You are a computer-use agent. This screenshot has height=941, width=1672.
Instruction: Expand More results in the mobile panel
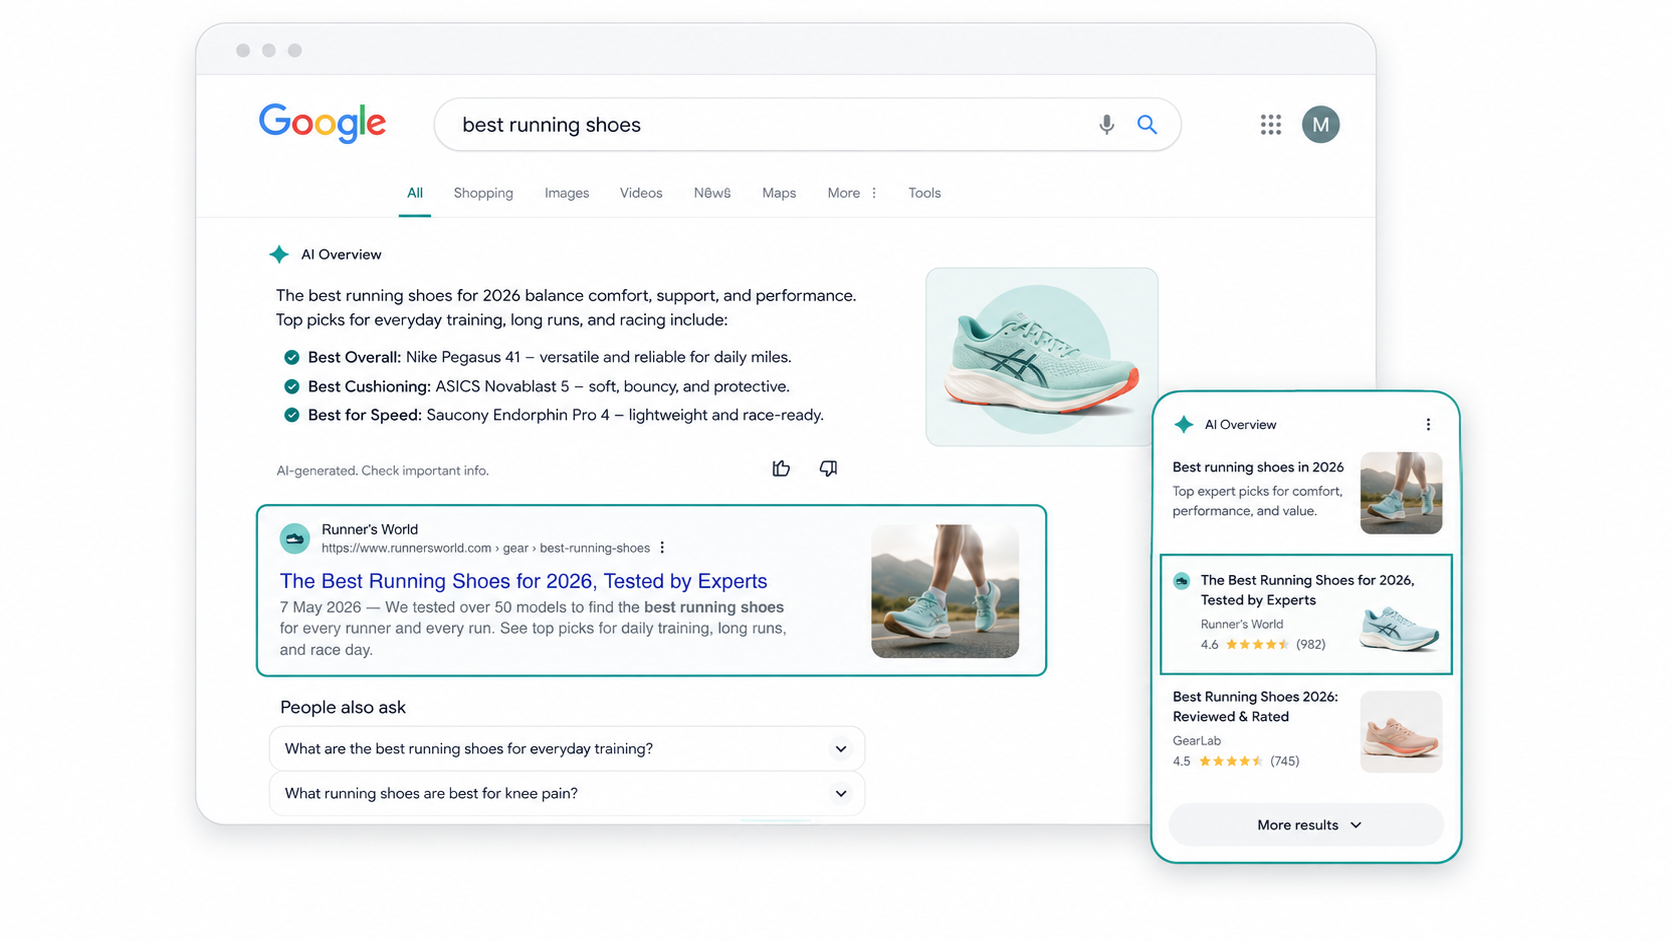point(1307,825)
